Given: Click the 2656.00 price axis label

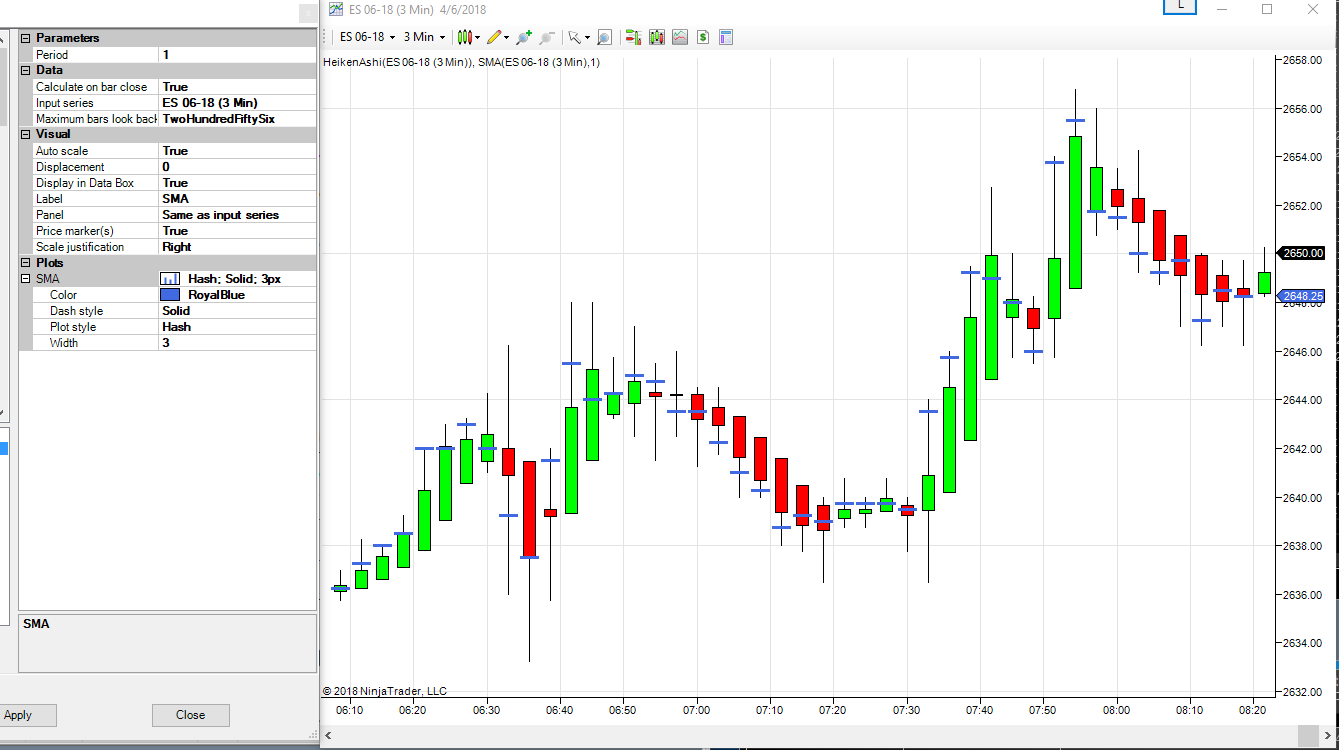Looking at the screenshot, I should (1303, 109).
